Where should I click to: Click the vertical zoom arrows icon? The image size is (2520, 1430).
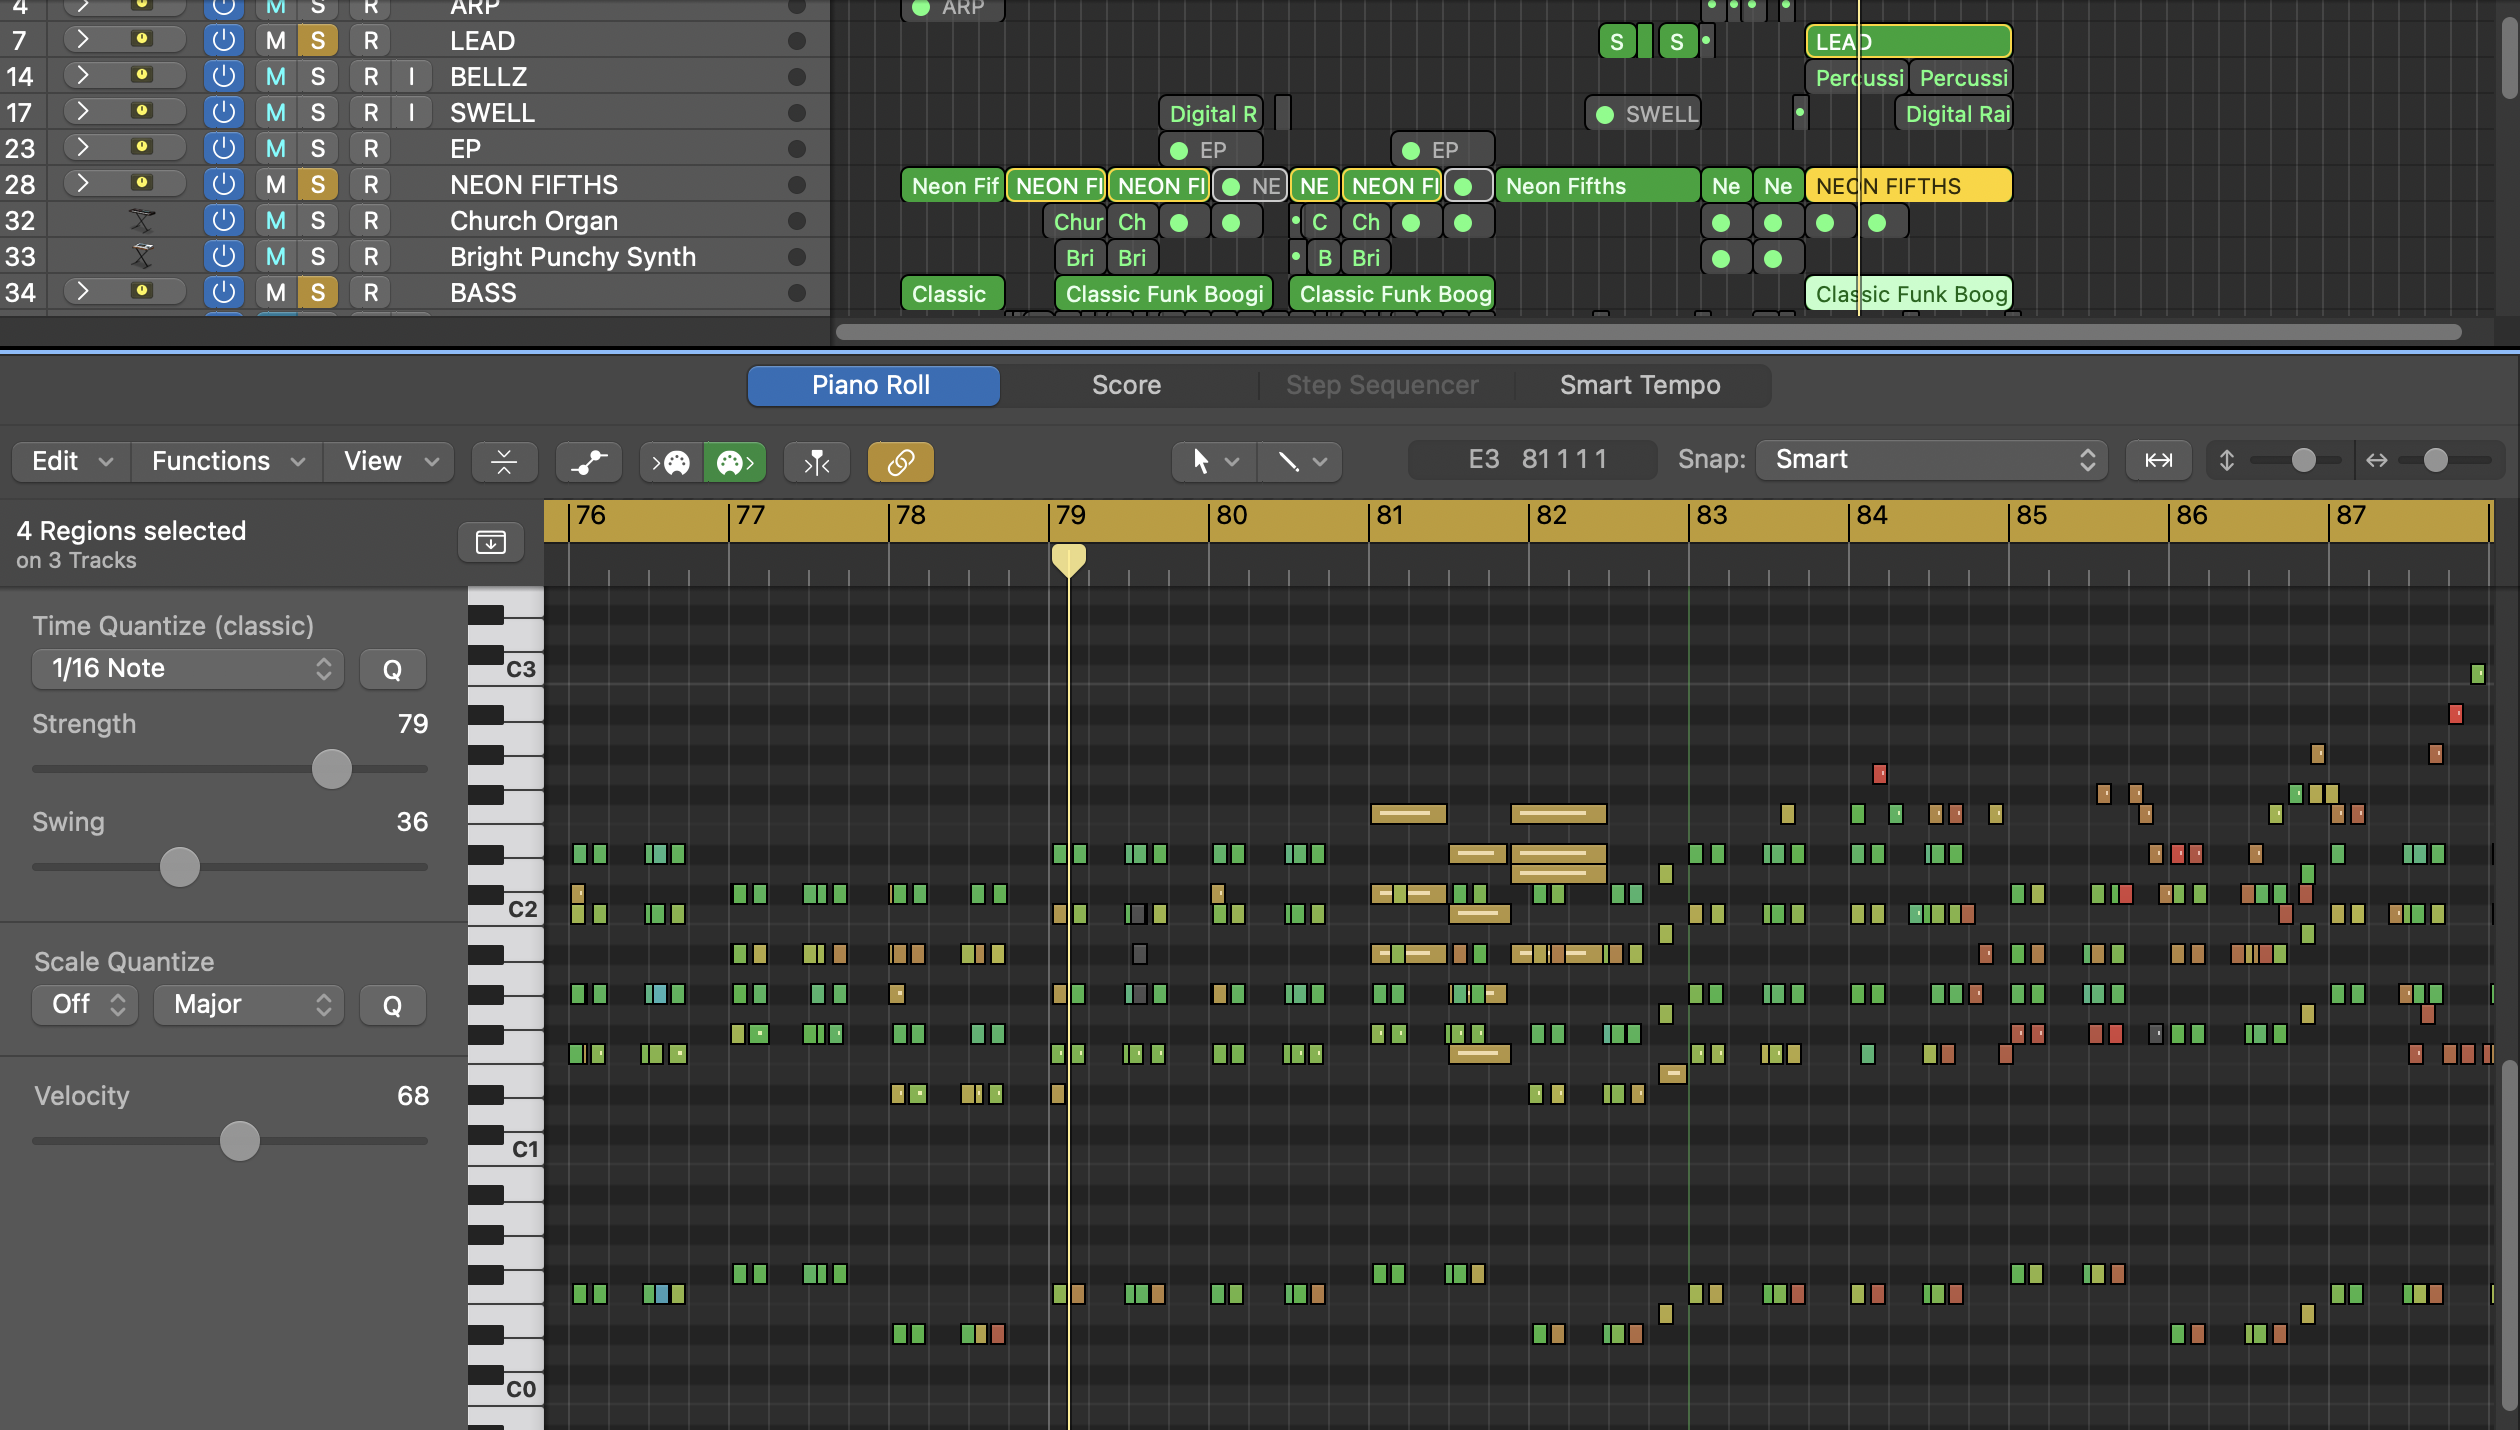(2227, 460)
